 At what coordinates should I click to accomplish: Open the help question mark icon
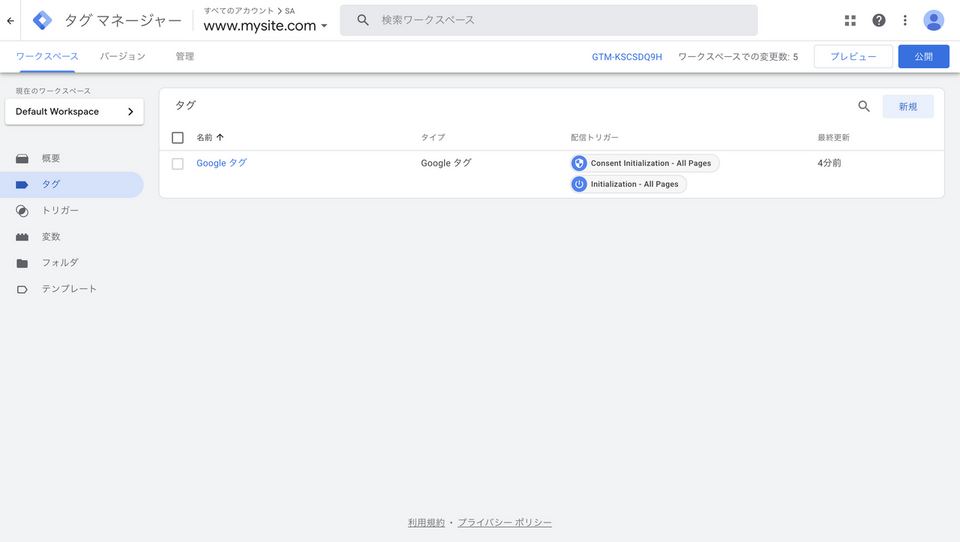(x=878, y=20)
